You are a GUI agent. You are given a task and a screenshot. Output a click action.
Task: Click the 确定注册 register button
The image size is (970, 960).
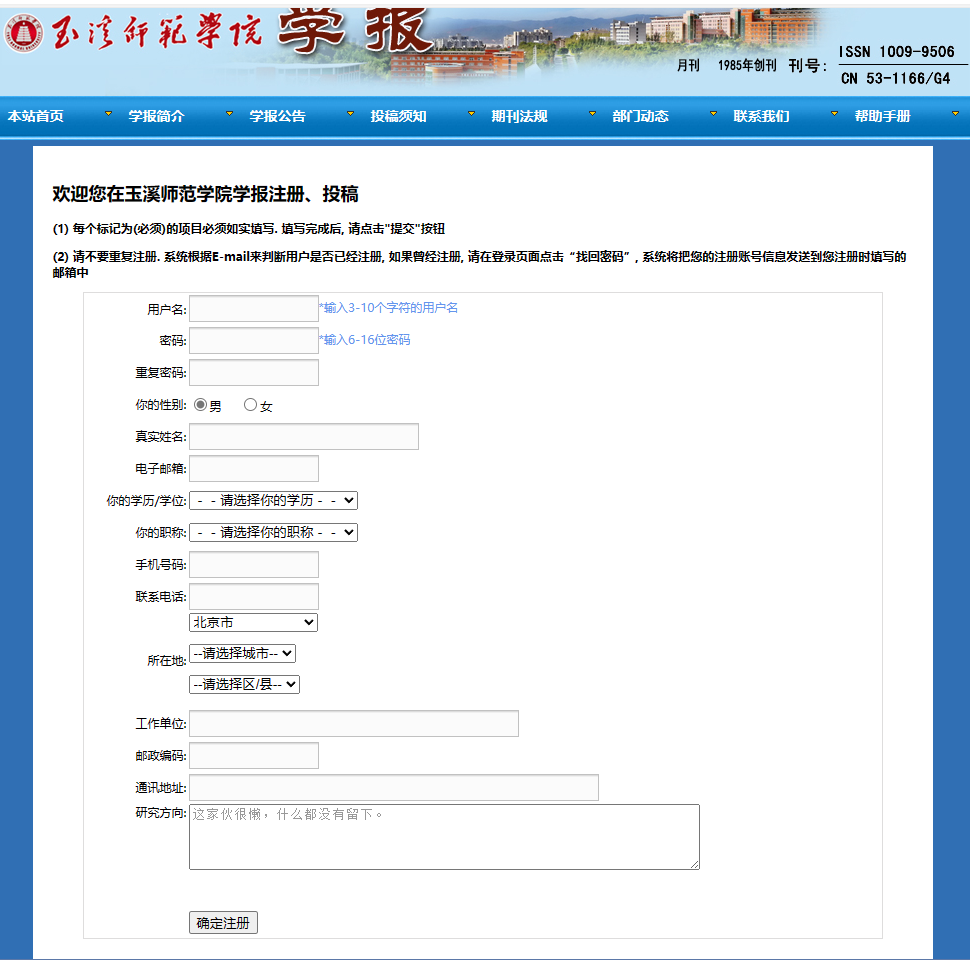pyautogui.click(x=222, y=922)
